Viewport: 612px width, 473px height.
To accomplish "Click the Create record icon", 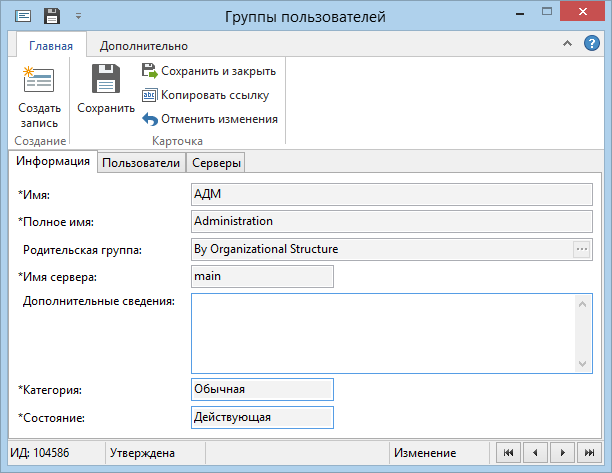I will click(39, 80).
